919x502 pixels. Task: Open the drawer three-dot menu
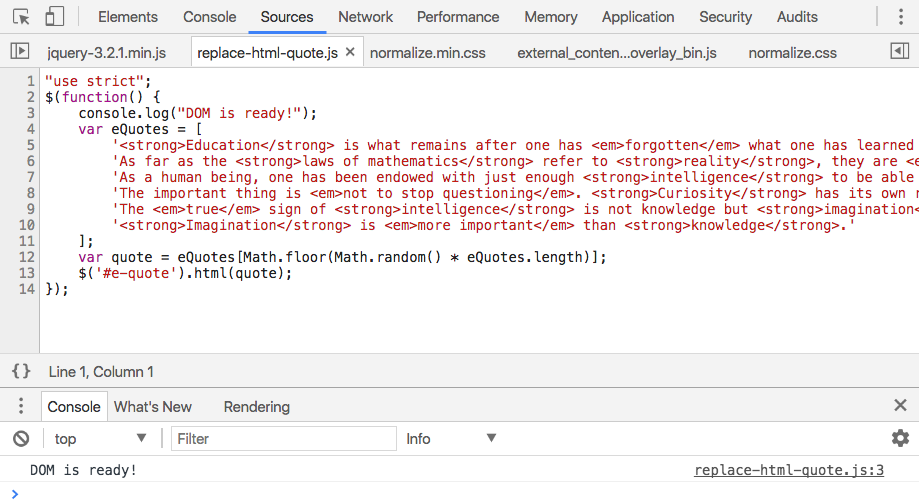[x=21, y=406]
